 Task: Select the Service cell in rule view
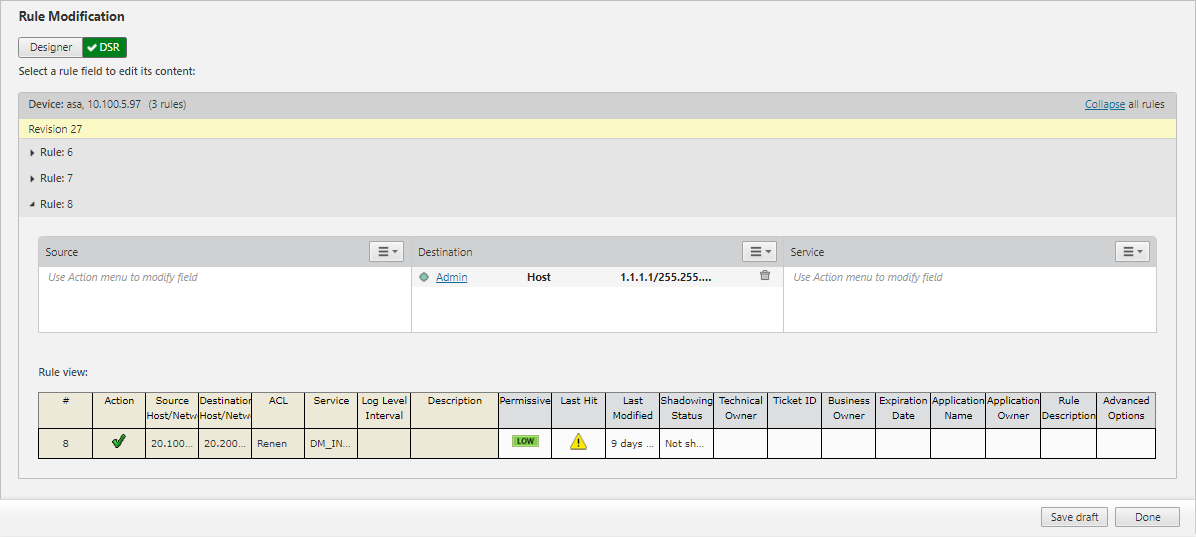[x=330, y=443]
